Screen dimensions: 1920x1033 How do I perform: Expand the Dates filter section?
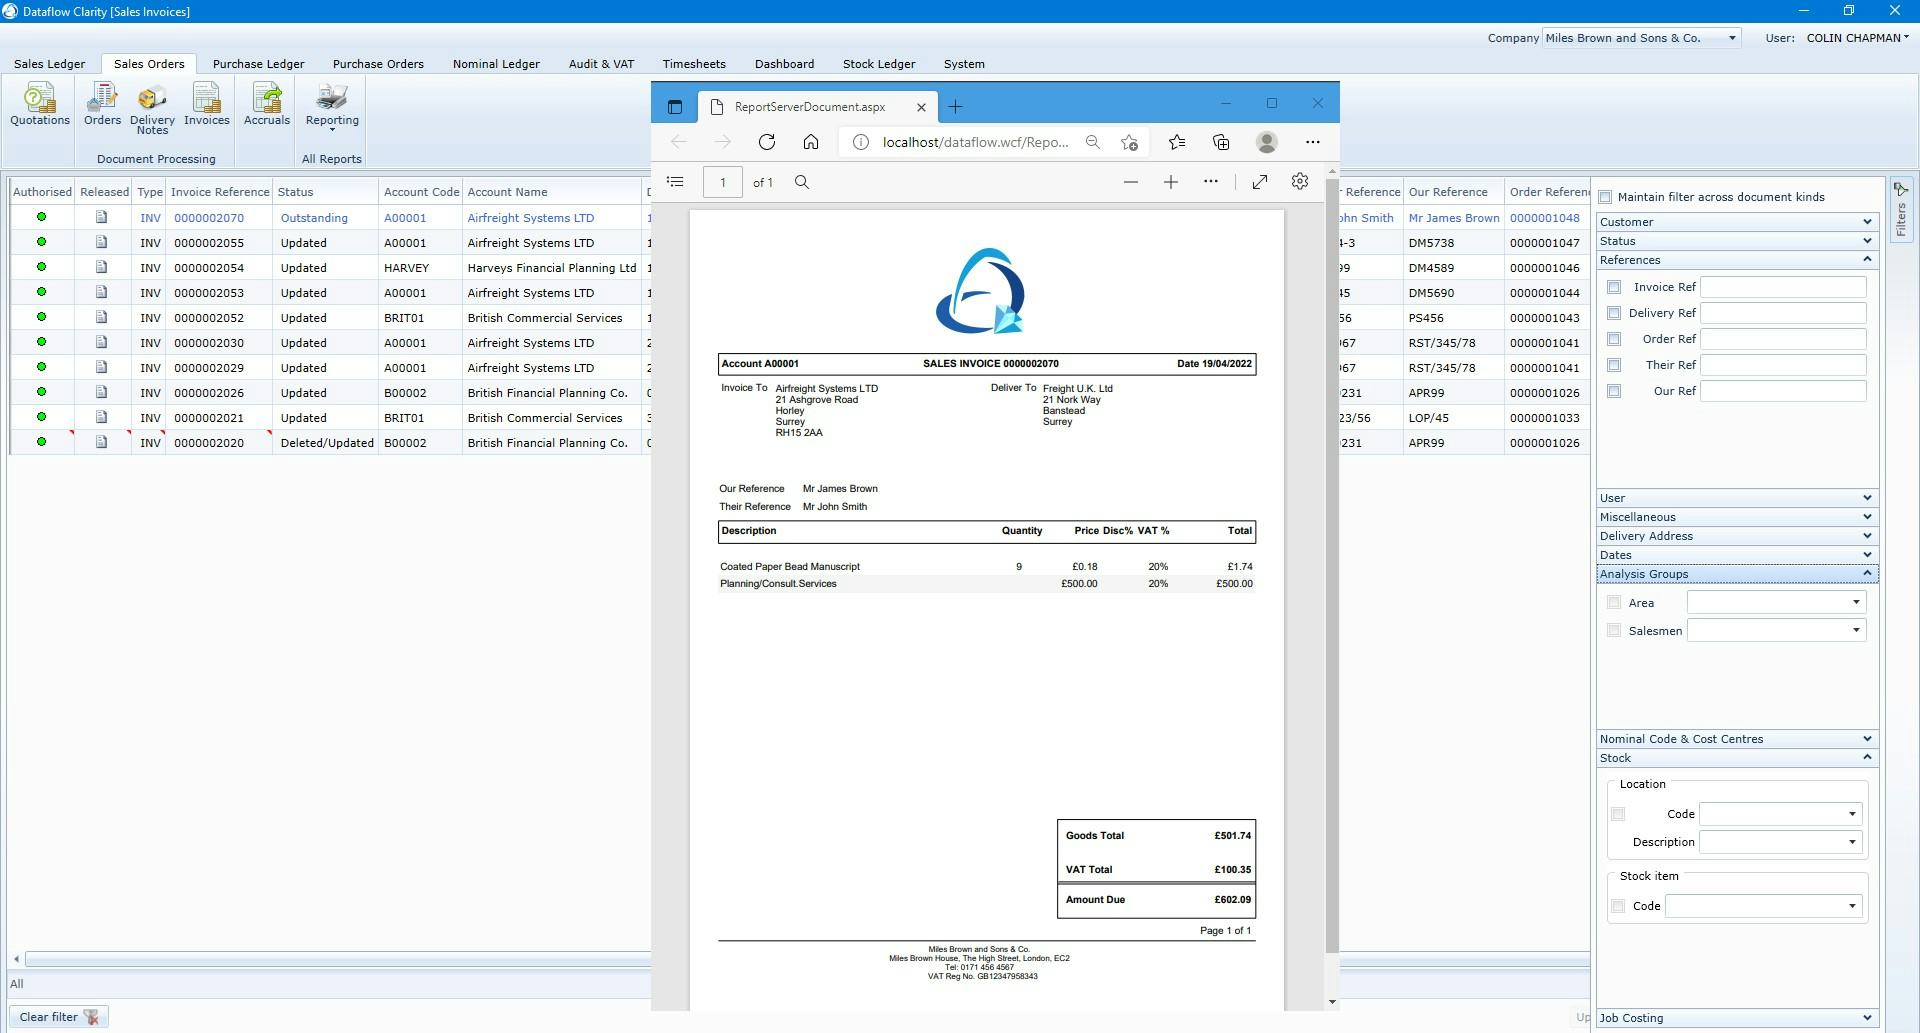pos(1737,555)
